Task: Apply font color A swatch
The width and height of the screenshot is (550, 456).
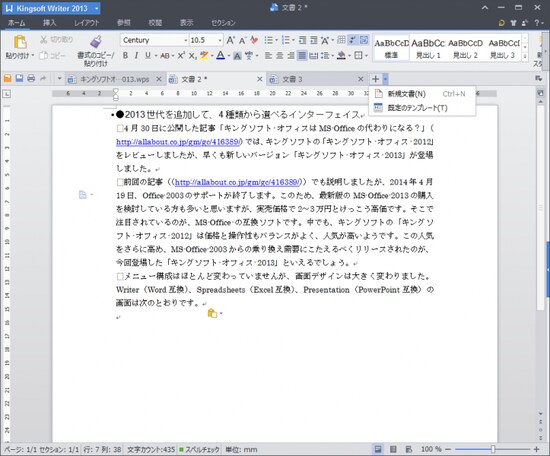Action: (x=220, y=55)
